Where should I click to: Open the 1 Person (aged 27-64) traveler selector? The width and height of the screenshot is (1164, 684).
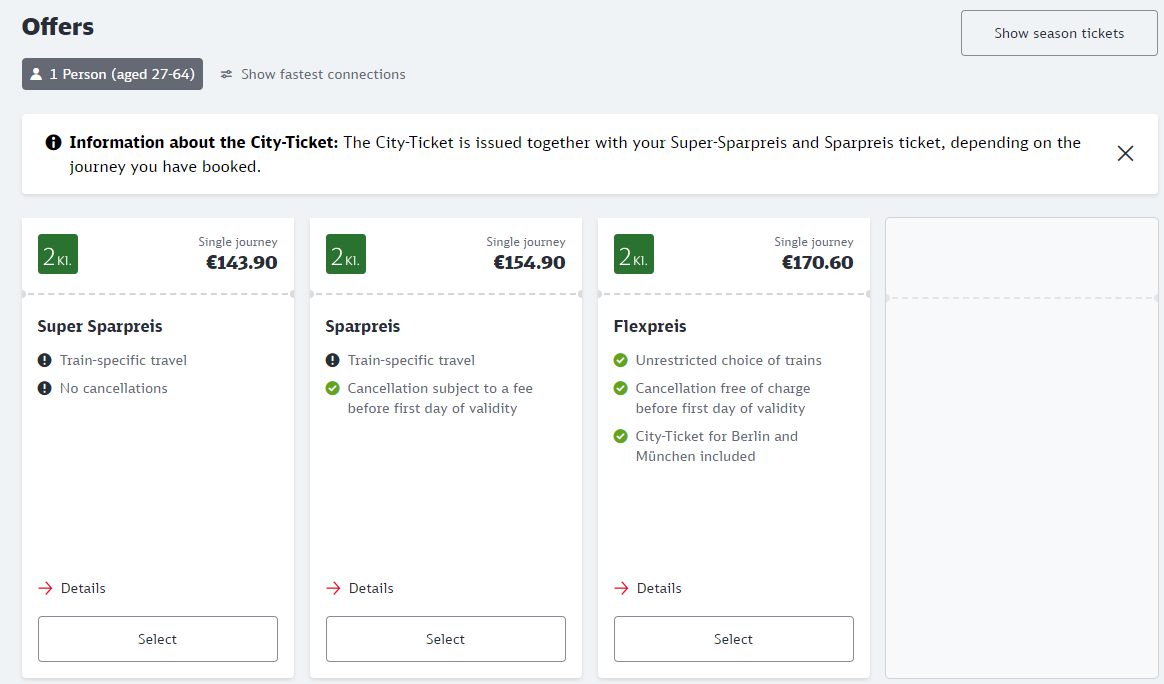112,74
